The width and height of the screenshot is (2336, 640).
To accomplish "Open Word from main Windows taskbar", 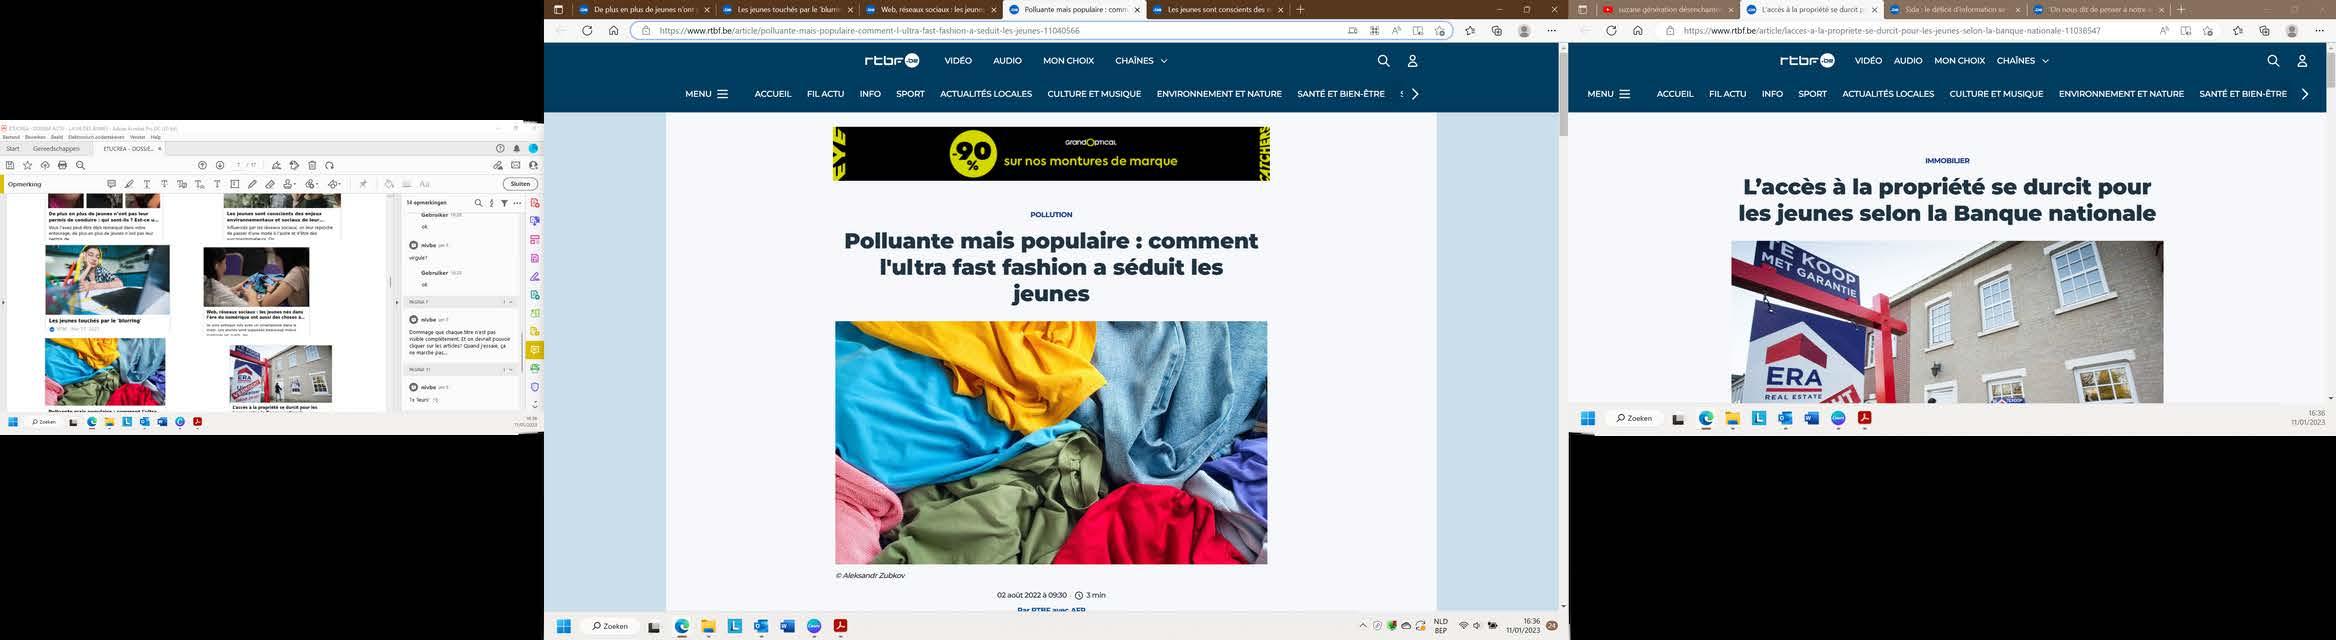I will [x=787, y=626].
